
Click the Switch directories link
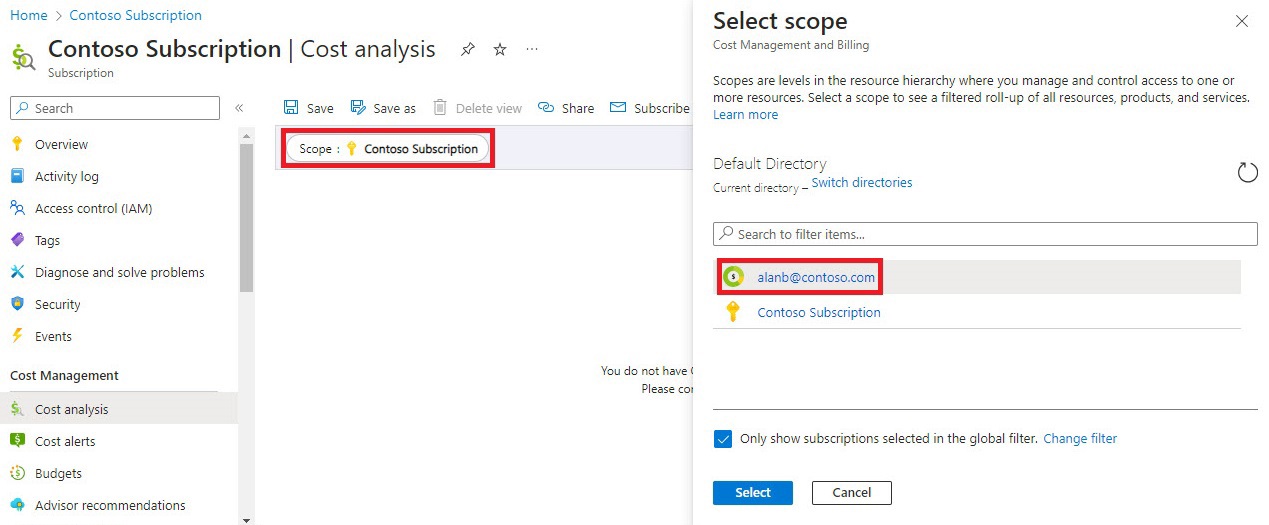click(862, 183)
